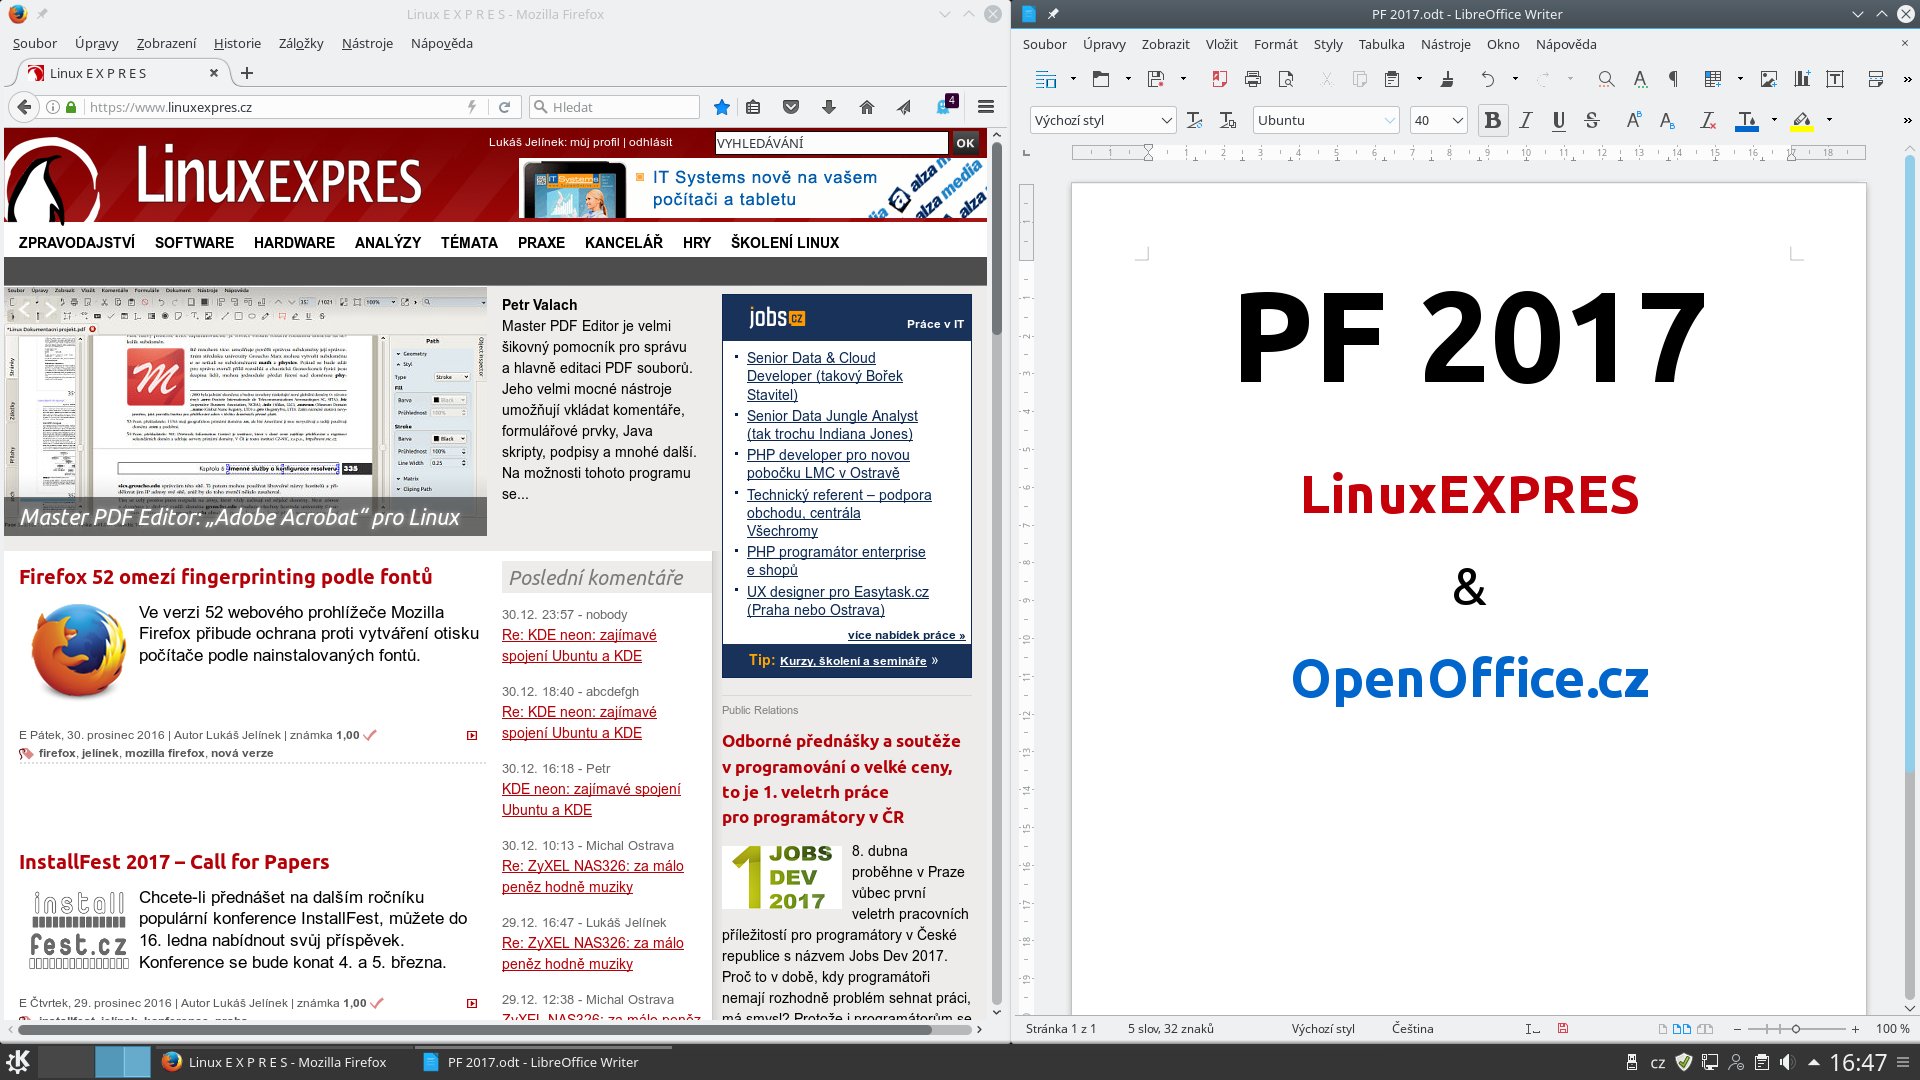This screenshot has height=1080, width=1920.
Task: Open Find & Replace magnifier icon
Action: coord(1606,79)
